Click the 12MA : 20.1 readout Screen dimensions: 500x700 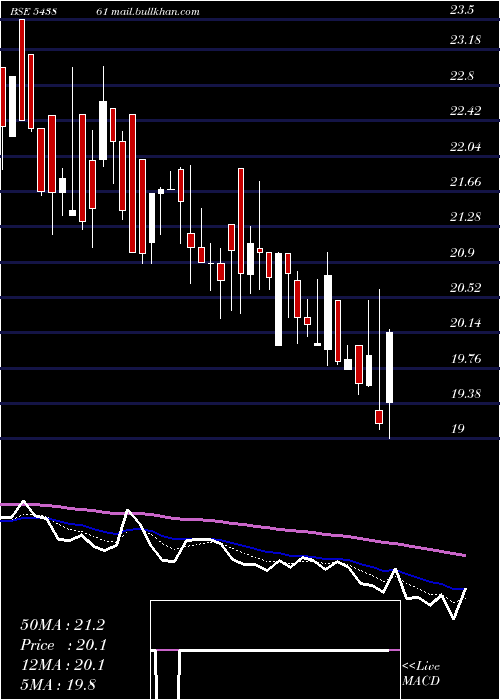(x=62, y=665)
